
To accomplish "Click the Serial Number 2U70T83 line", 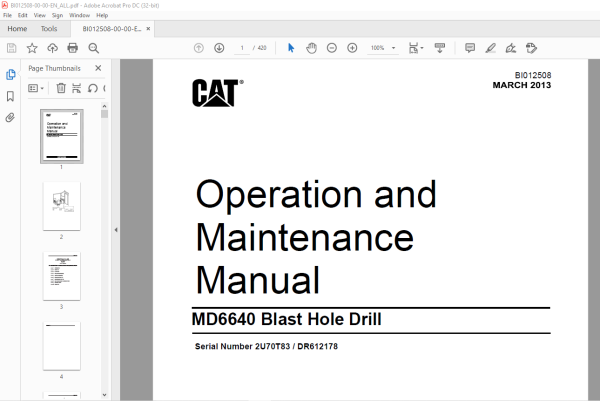I will tap(266, 346).
